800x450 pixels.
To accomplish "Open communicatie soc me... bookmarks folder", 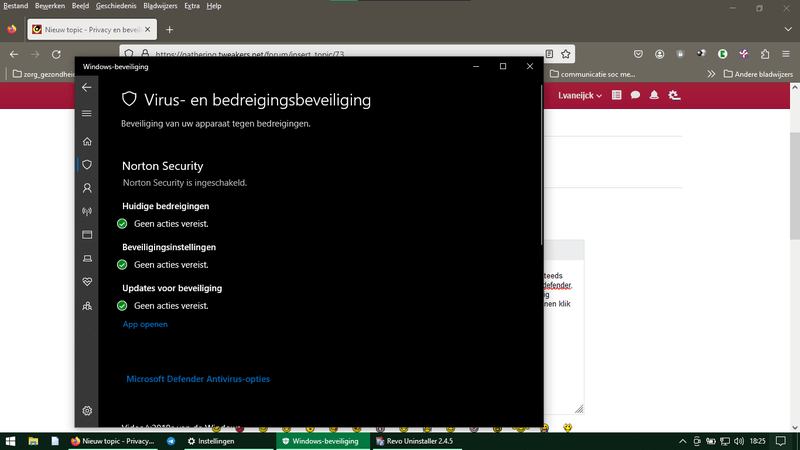I will 592,74.
